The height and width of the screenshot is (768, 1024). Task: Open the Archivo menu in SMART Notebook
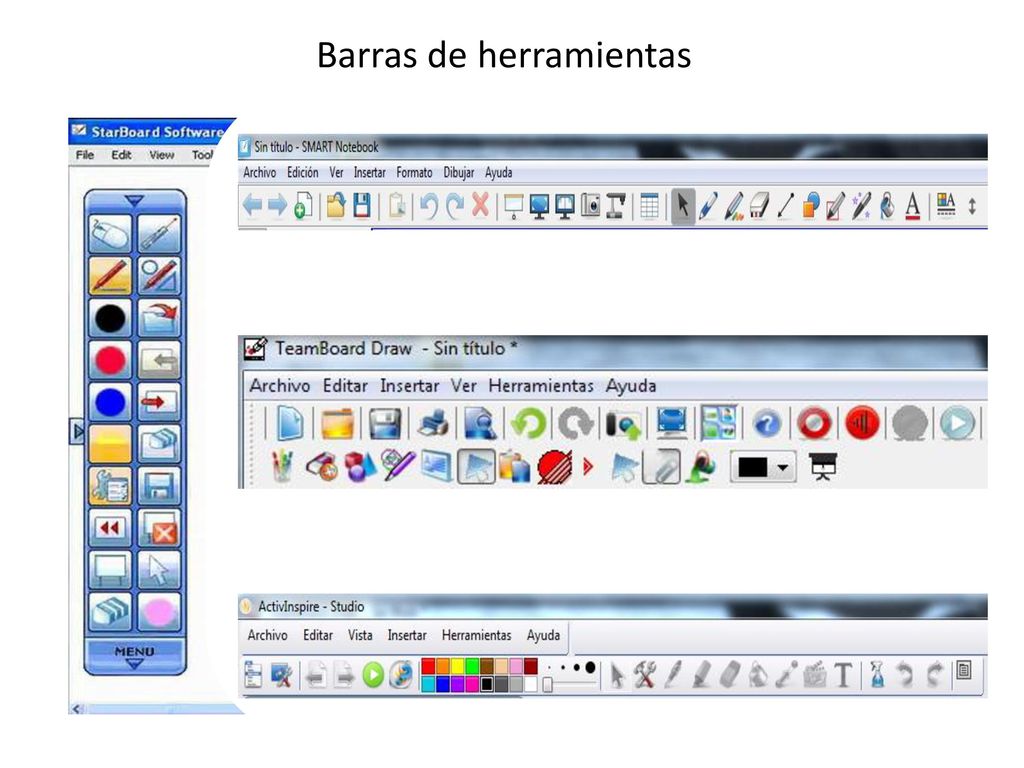click(x=259, y=172)
